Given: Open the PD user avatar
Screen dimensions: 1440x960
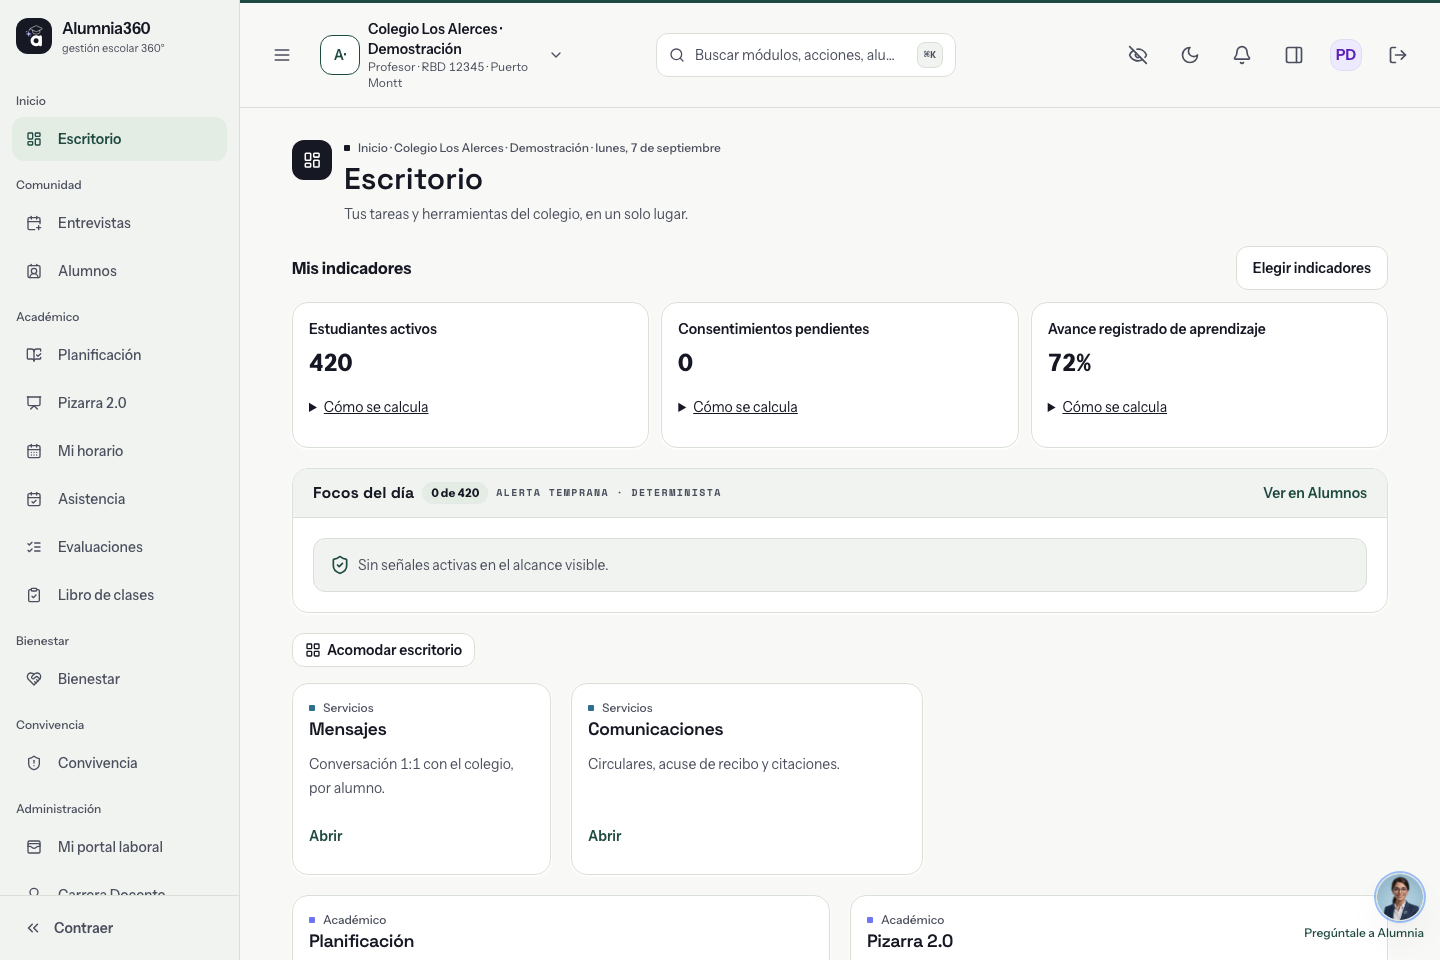Looking at the screenshot, I should pos(1346,55).
